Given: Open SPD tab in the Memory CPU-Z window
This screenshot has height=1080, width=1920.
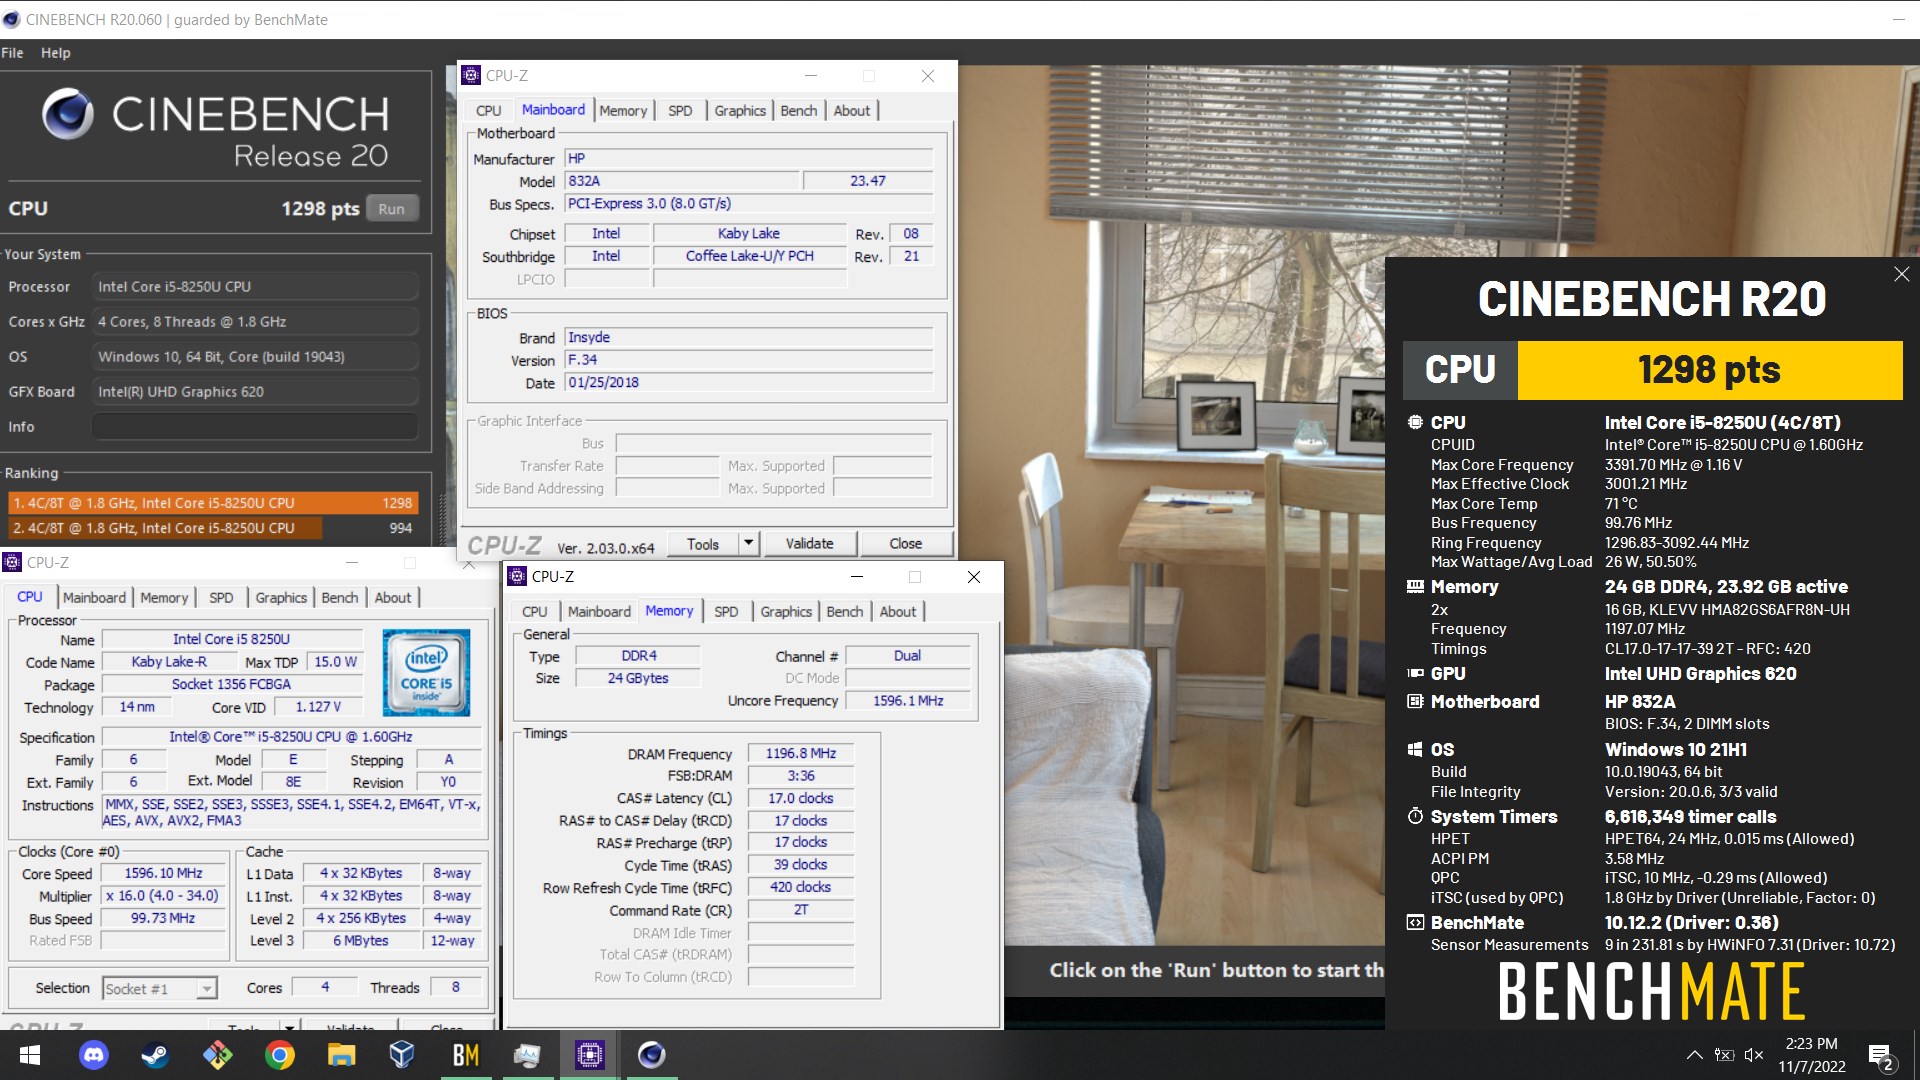Looking at the screenshot, I should (726, 612).
